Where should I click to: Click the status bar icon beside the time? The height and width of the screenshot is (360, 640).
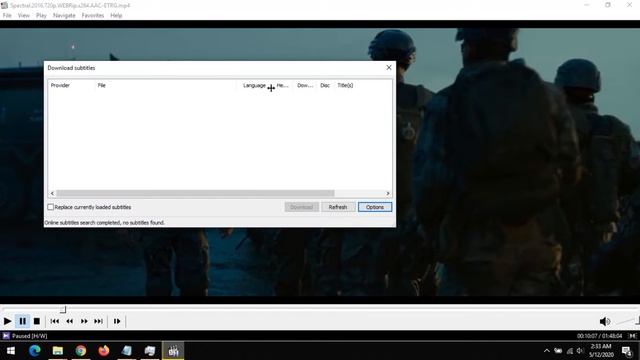[632, 336]
